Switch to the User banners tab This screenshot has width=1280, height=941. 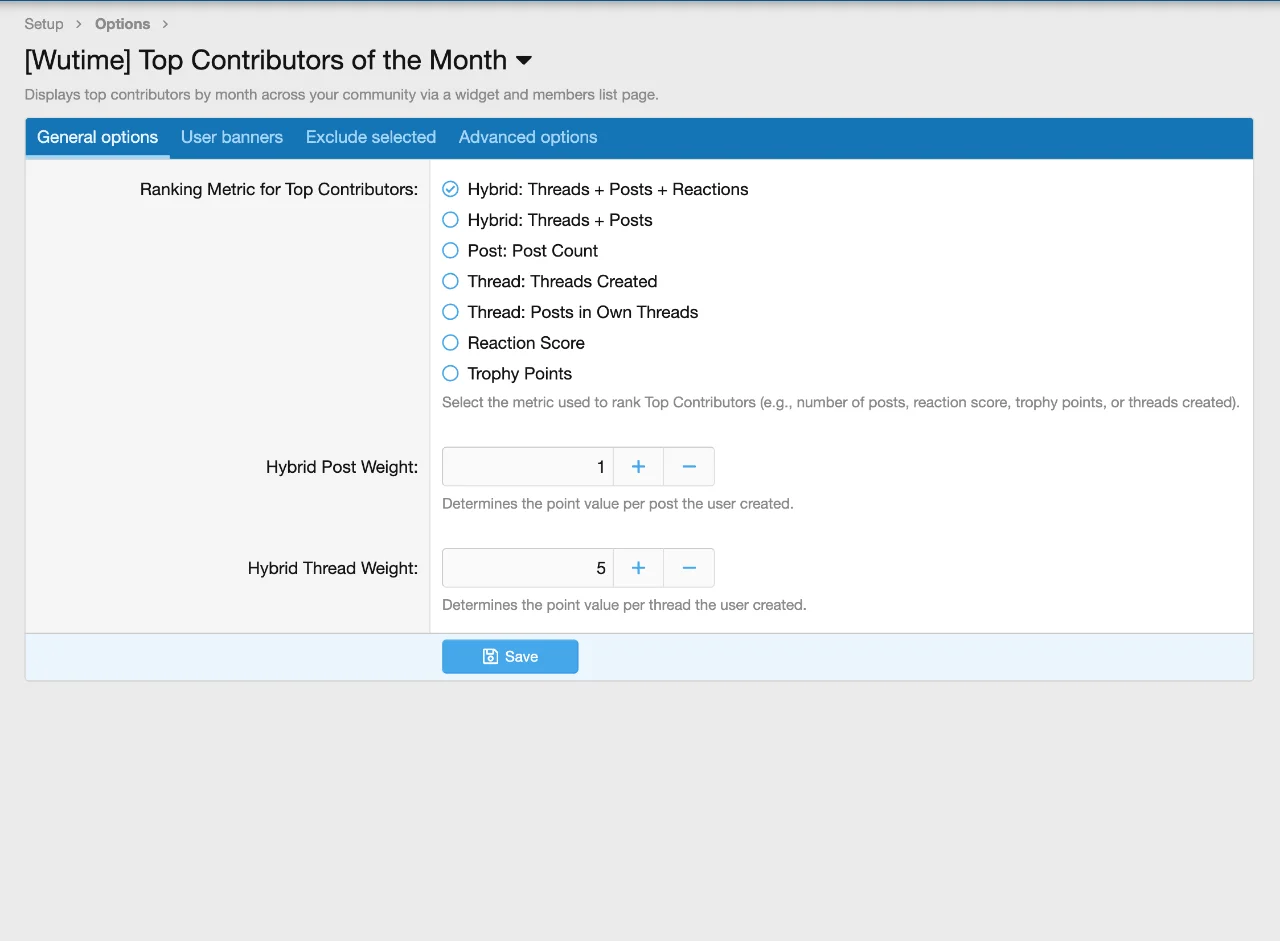coord(232,138)
